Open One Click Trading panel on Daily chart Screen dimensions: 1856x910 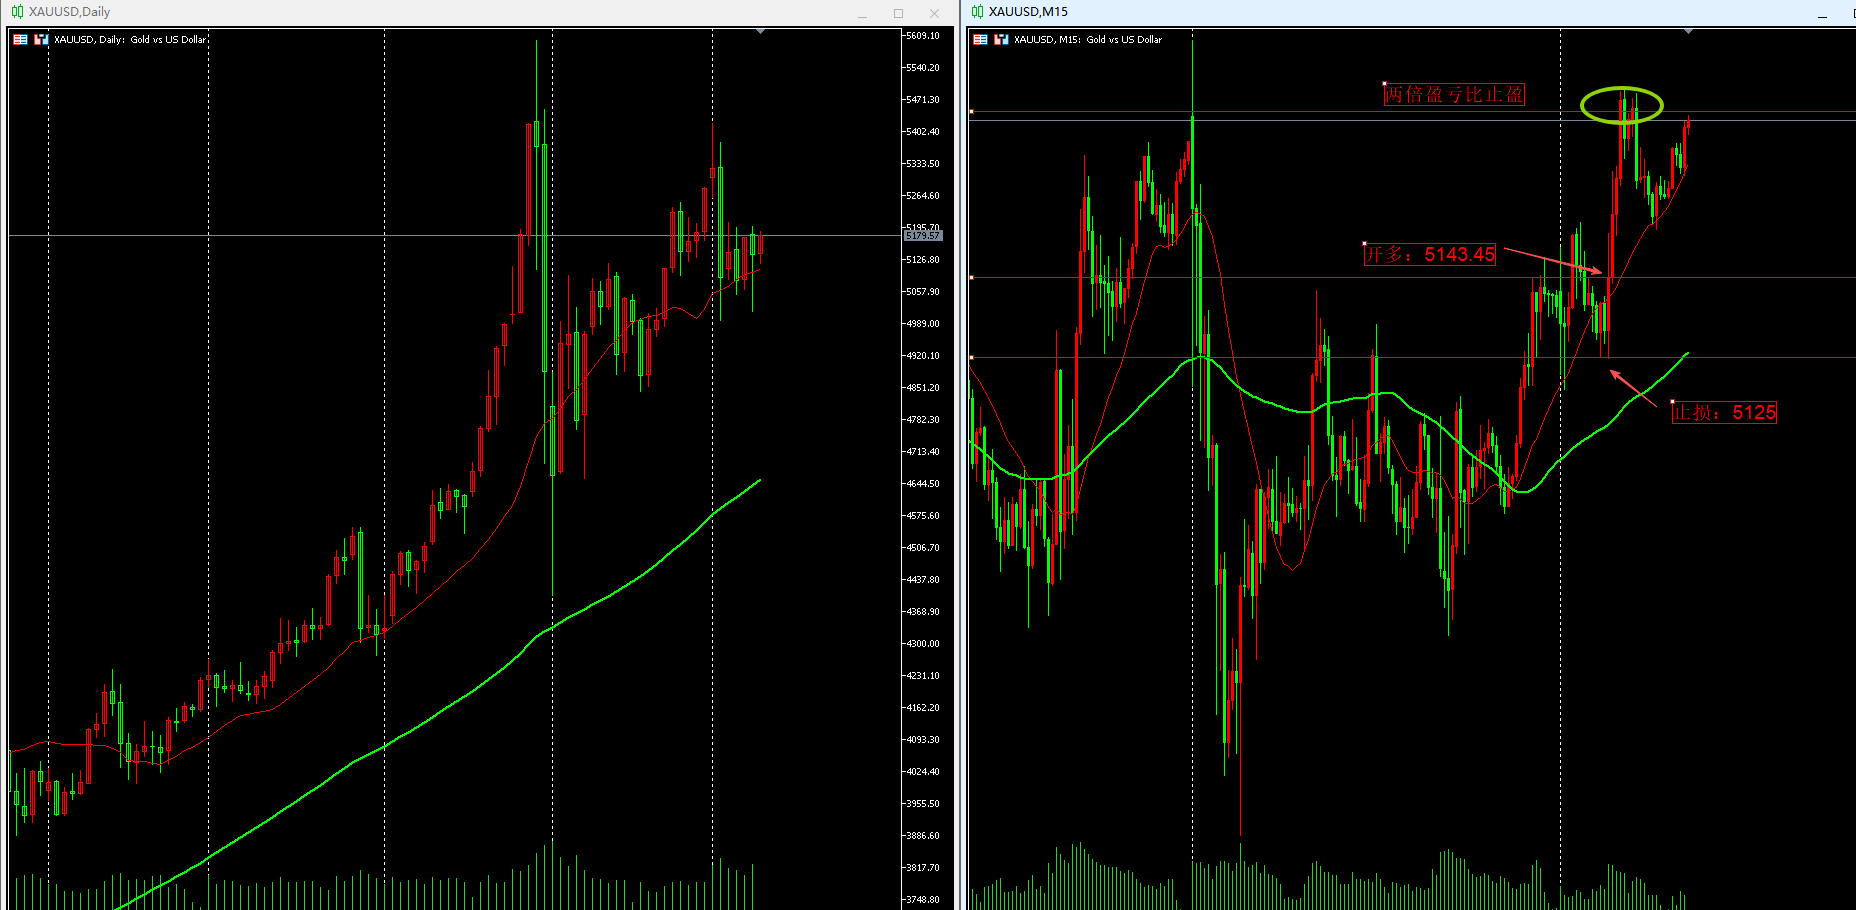tap(20, 40)
